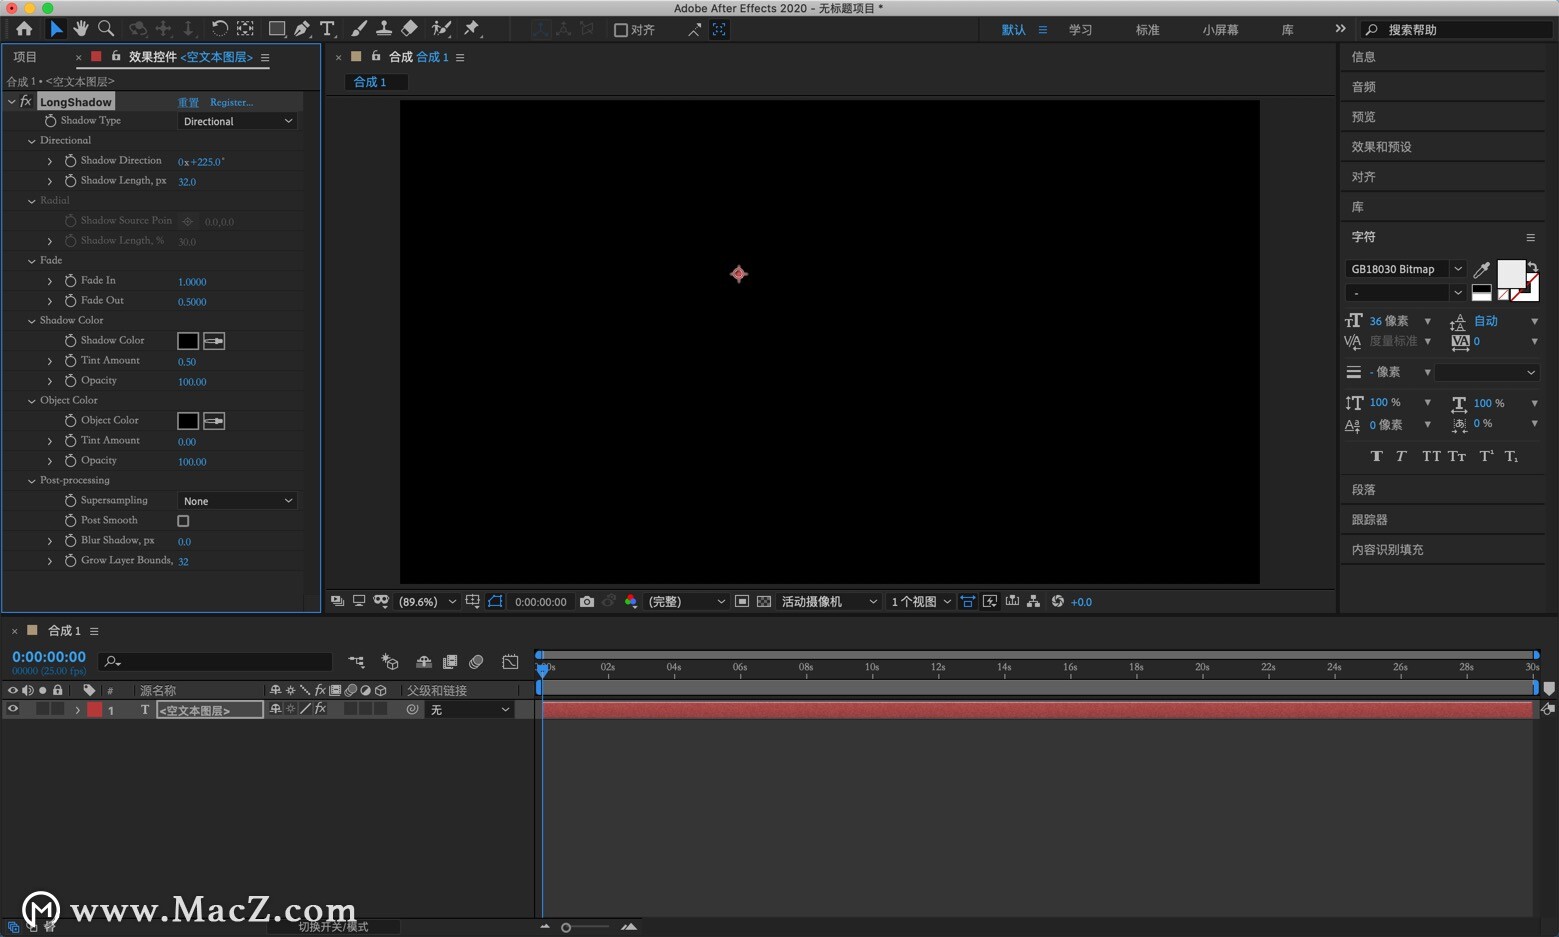
Task: Enable Draft 3D in timeline
Action: click(x=390, y=662)
